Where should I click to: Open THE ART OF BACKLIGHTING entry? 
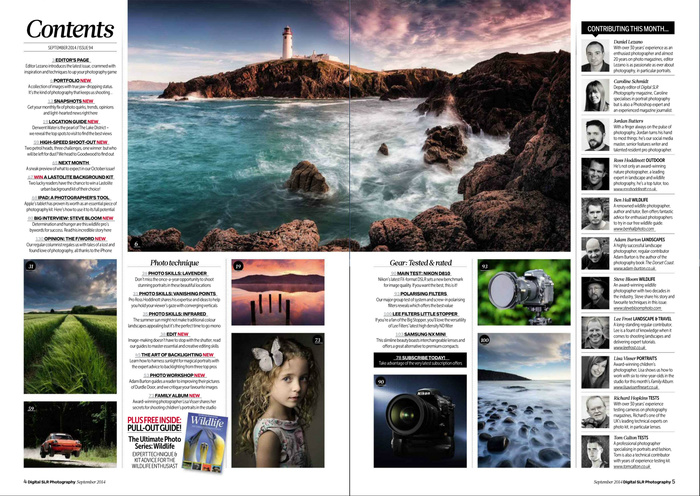pyautogui.click(x=175, y=354)
